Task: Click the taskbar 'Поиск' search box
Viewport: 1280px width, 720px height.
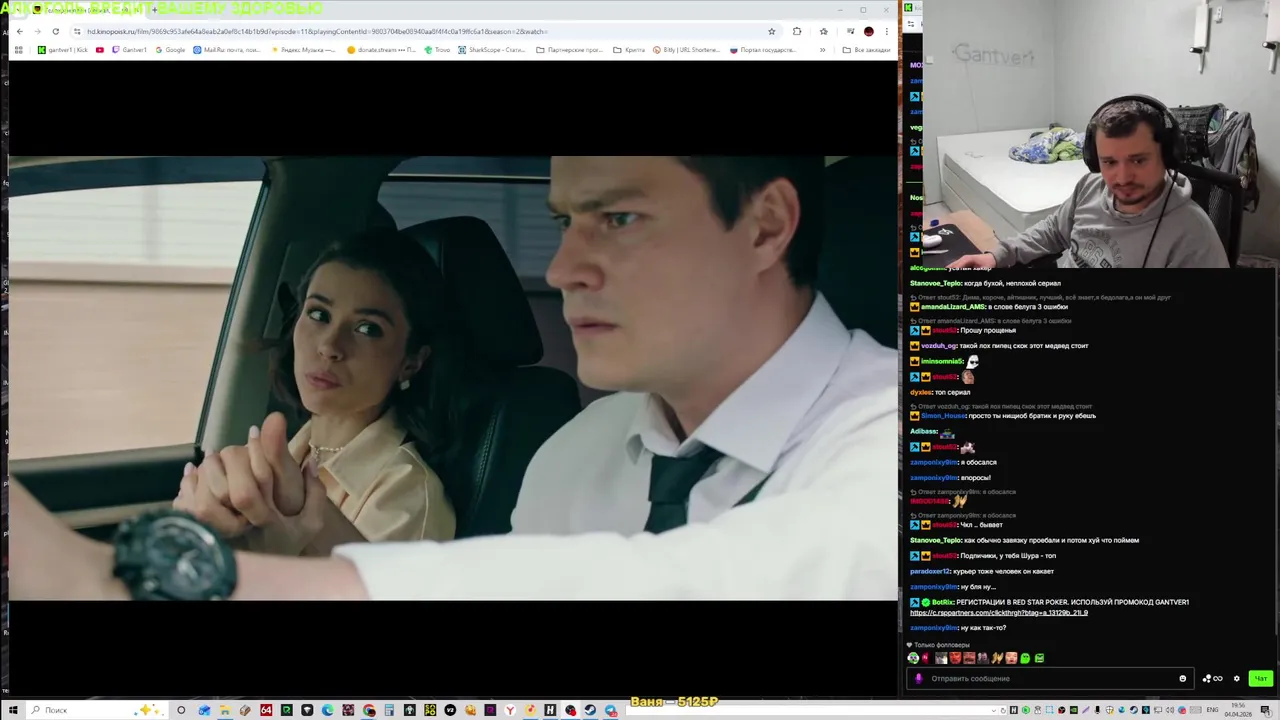Action: pyautogui.click(x=95, y=710)
